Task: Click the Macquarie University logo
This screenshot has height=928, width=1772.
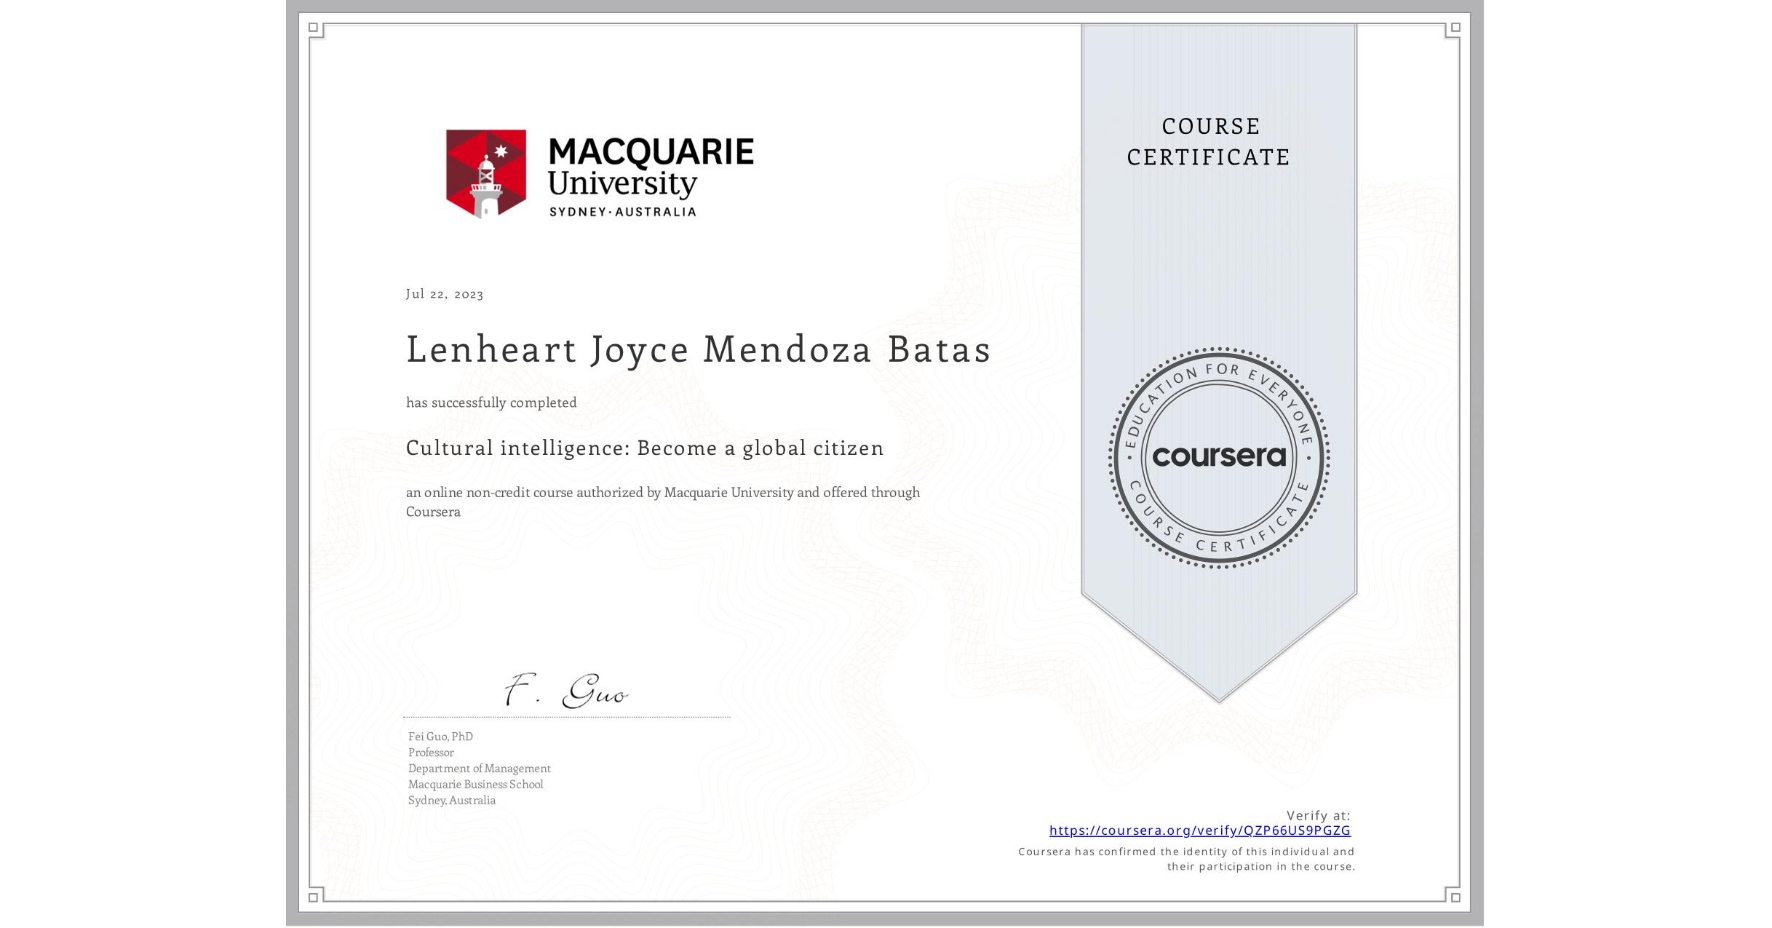Action: 598,172
